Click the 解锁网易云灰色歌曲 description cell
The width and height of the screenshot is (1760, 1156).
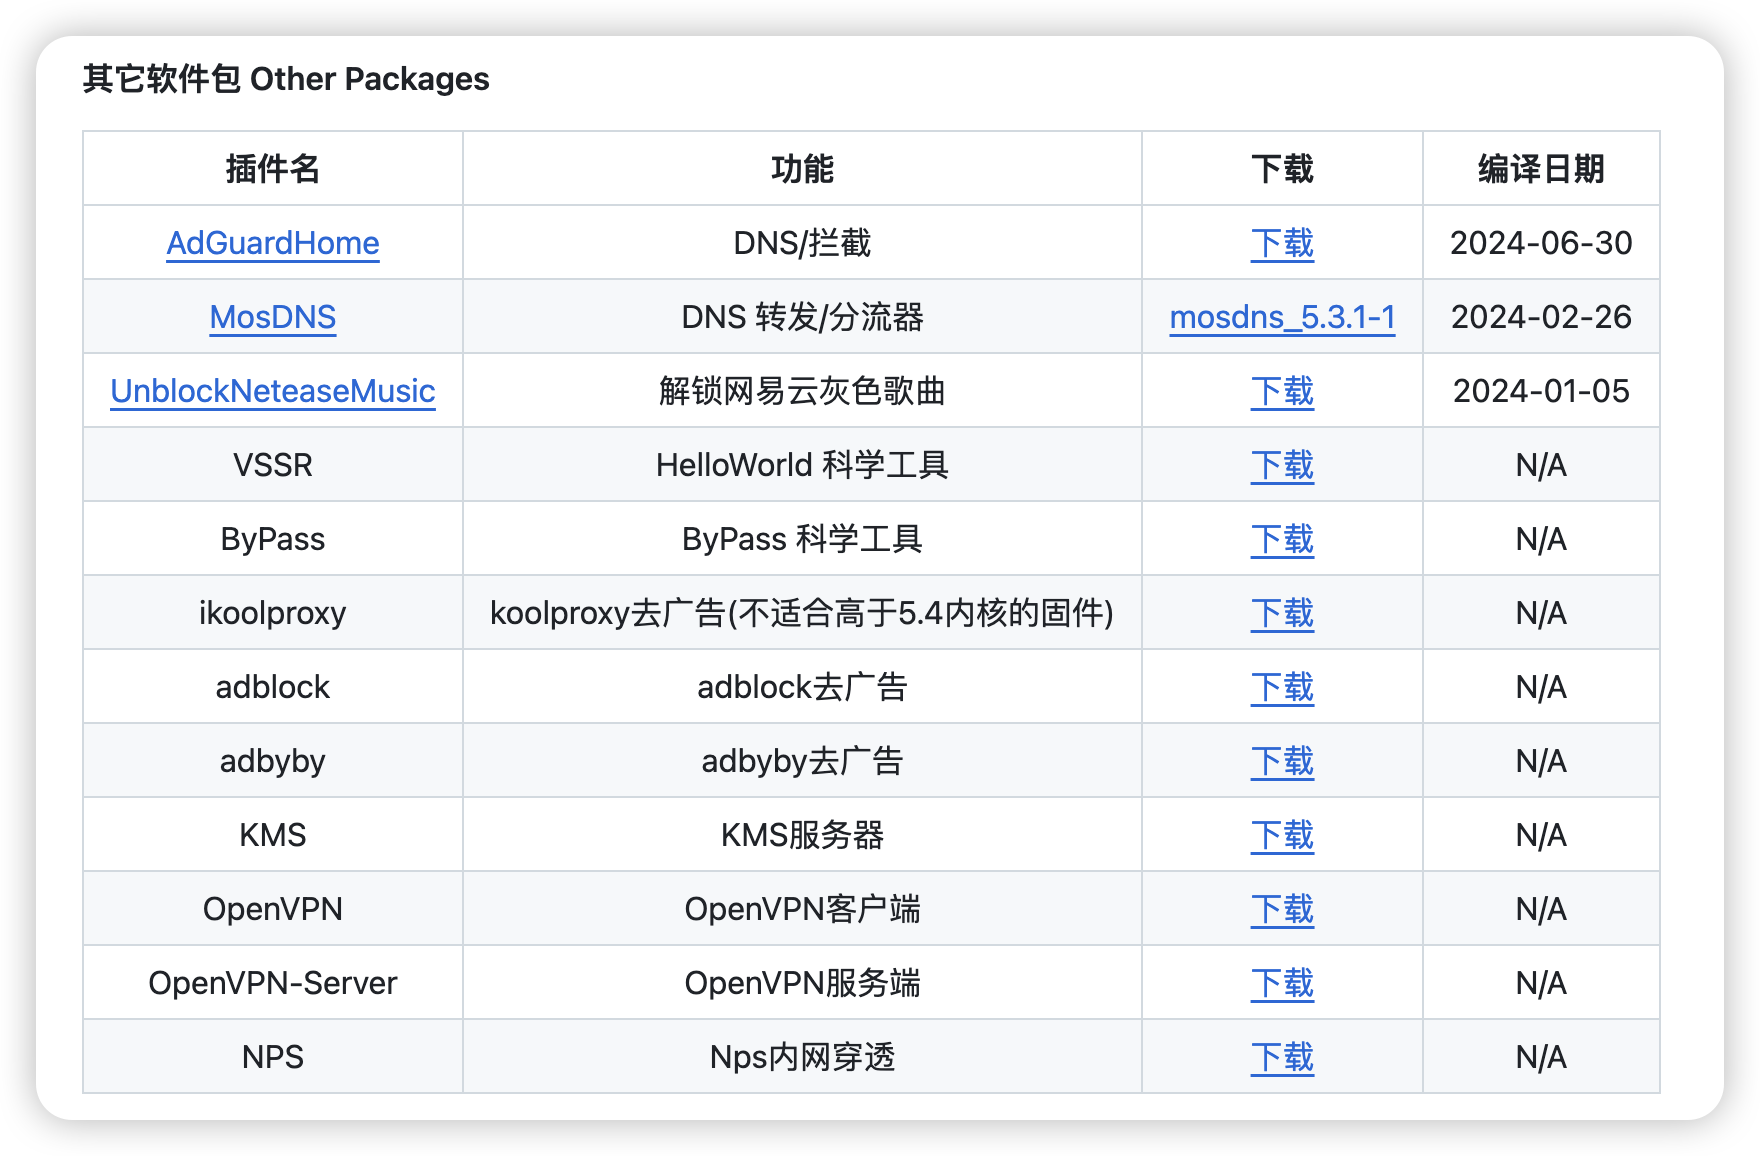pyautogui.click(x=802, y=391)
